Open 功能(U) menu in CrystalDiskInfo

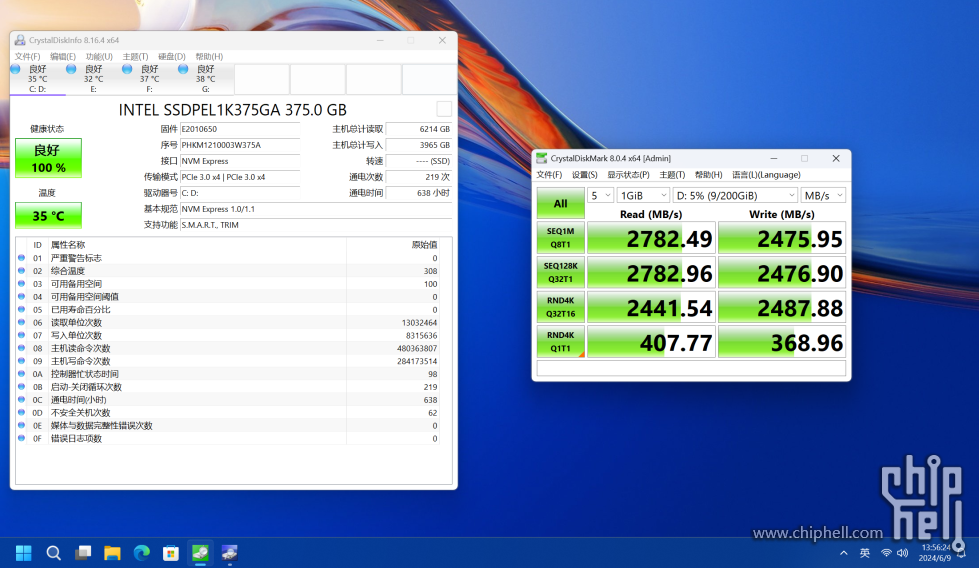click(x=99, y=56)
